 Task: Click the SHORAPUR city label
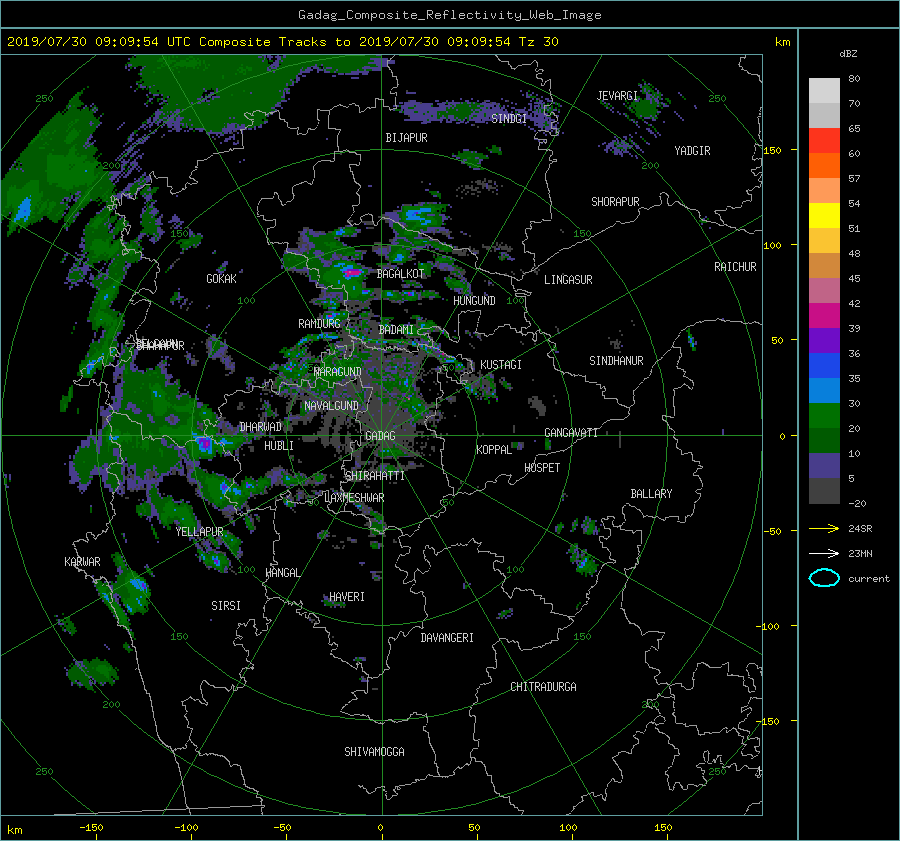pyautogui.click(x=615, y=201)
